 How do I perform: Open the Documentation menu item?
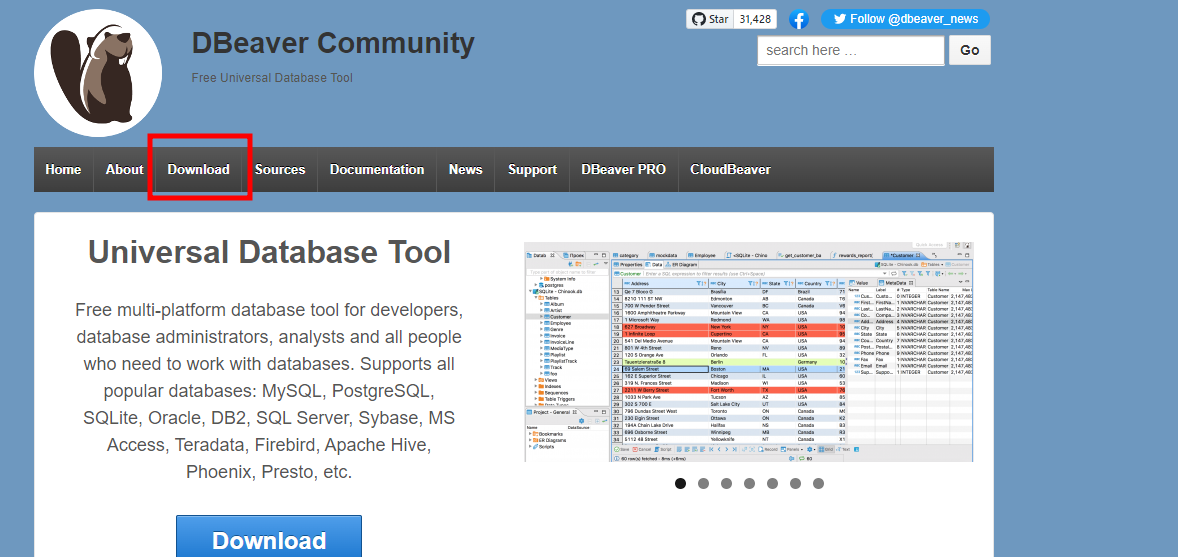pyautogui.click(x=376, y=170)
